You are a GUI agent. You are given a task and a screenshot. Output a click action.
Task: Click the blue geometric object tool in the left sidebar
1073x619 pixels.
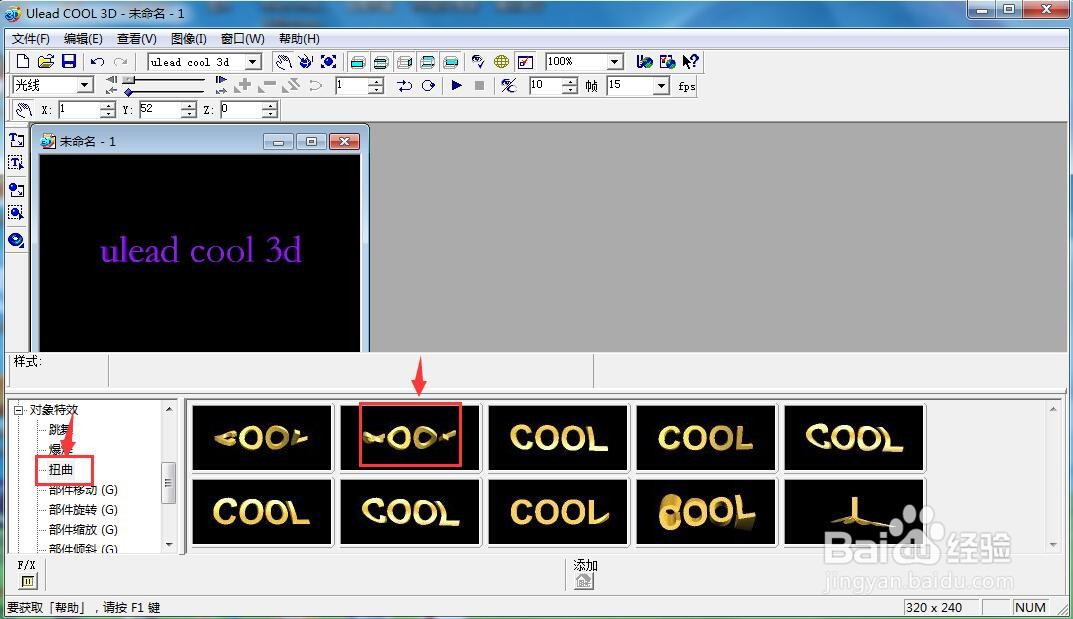pyautogui.click(x=16, y=240)
